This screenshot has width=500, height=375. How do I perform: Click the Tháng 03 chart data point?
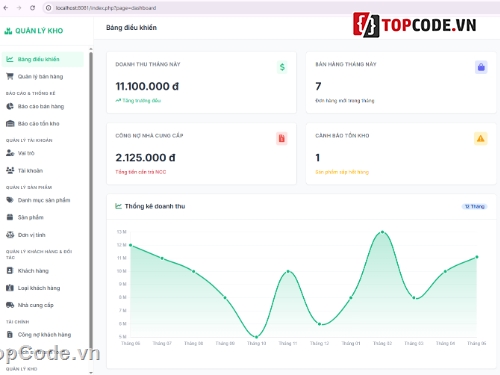pos(414,298)
